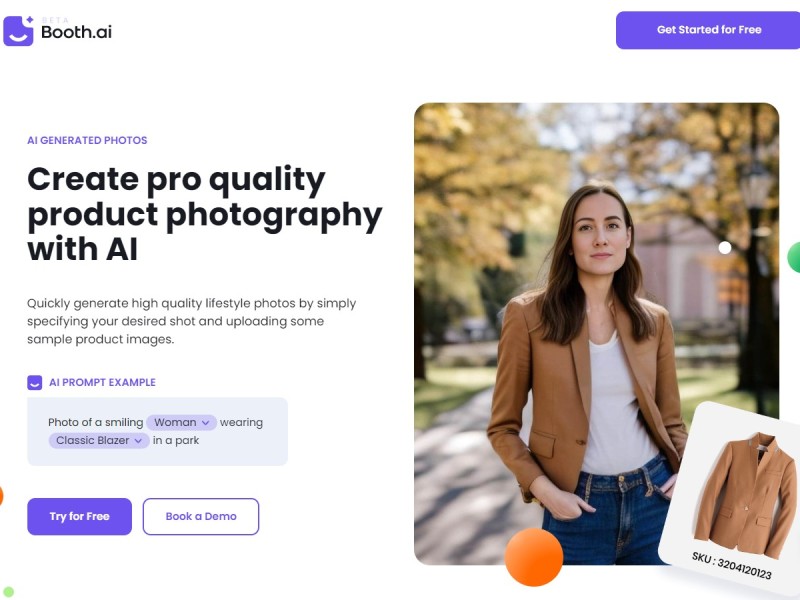Click the small green dot at bottom-left corner
This screenshot has height=600, width=800.
pos(8,592)
